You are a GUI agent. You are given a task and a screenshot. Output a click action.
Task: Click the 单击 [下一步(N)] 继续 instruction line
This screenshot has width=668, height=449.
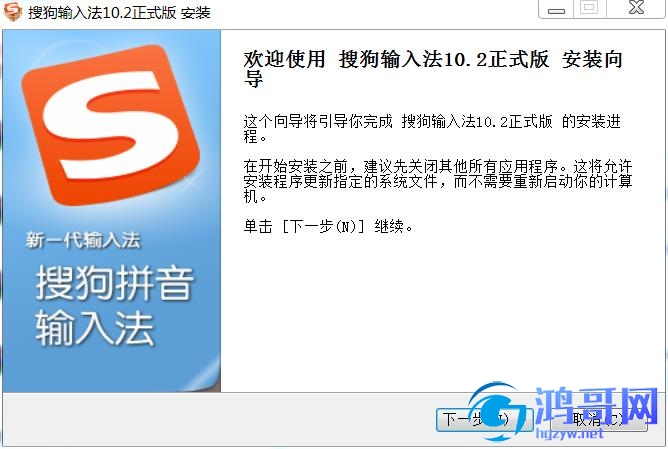pyautogui.click(x=328, y=226)
